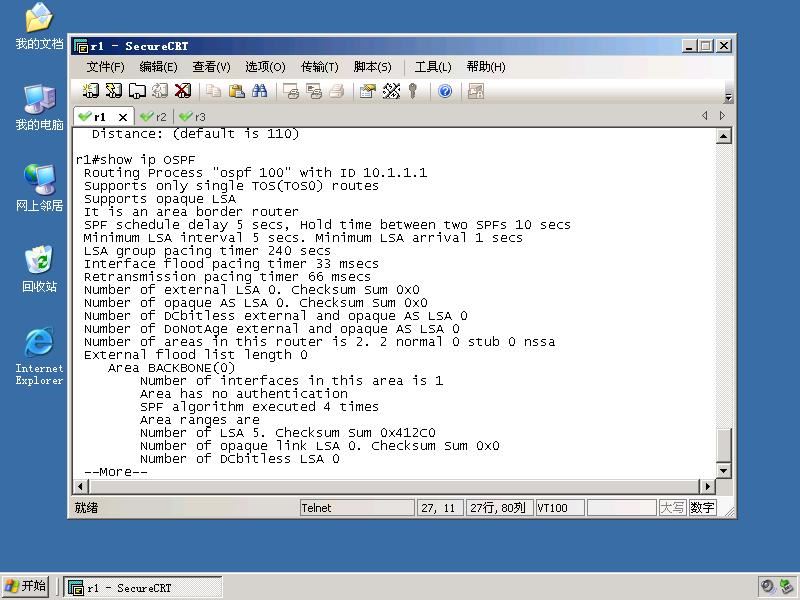Image resolution: width=800 pixels, height=600 pixels.
Task: Click the 数字 num lock indicator
Action: (703, 508)
